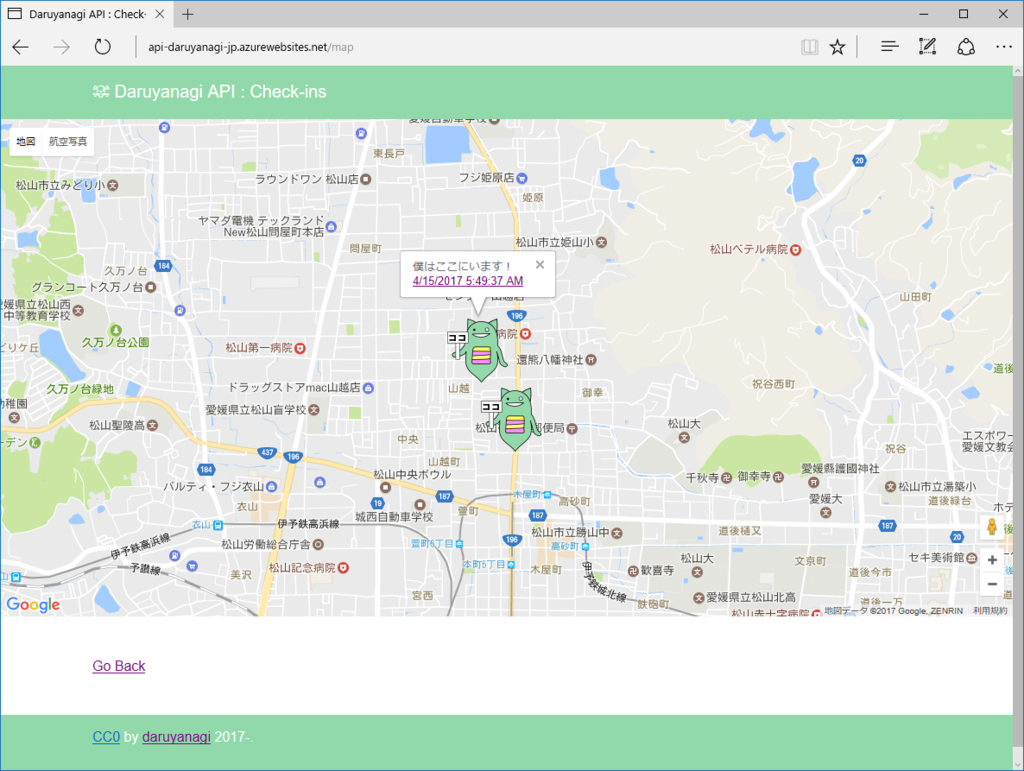Open the daruyanagi footer link
Screen dimensions: 1024x771
tap(176, 737)
